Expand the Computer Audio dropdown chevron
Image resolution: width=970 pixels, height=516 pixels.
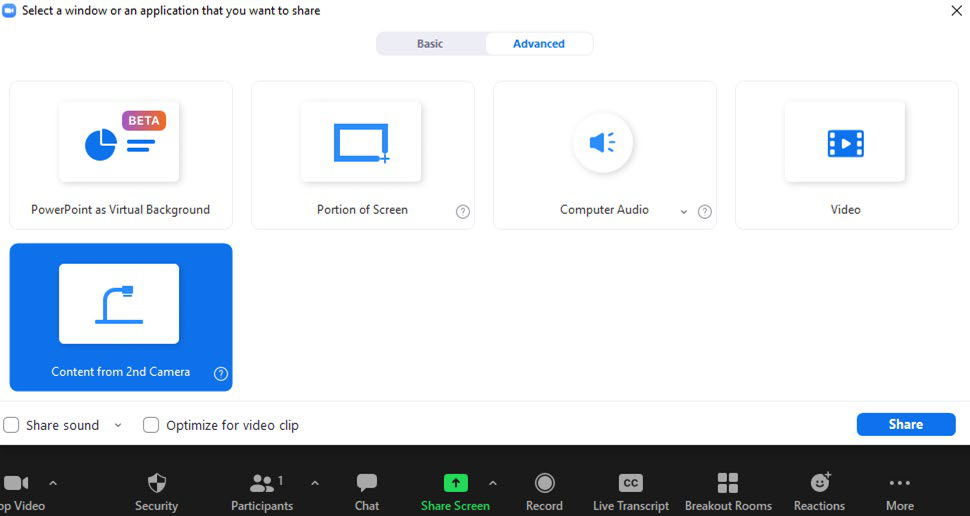(684, 212)
